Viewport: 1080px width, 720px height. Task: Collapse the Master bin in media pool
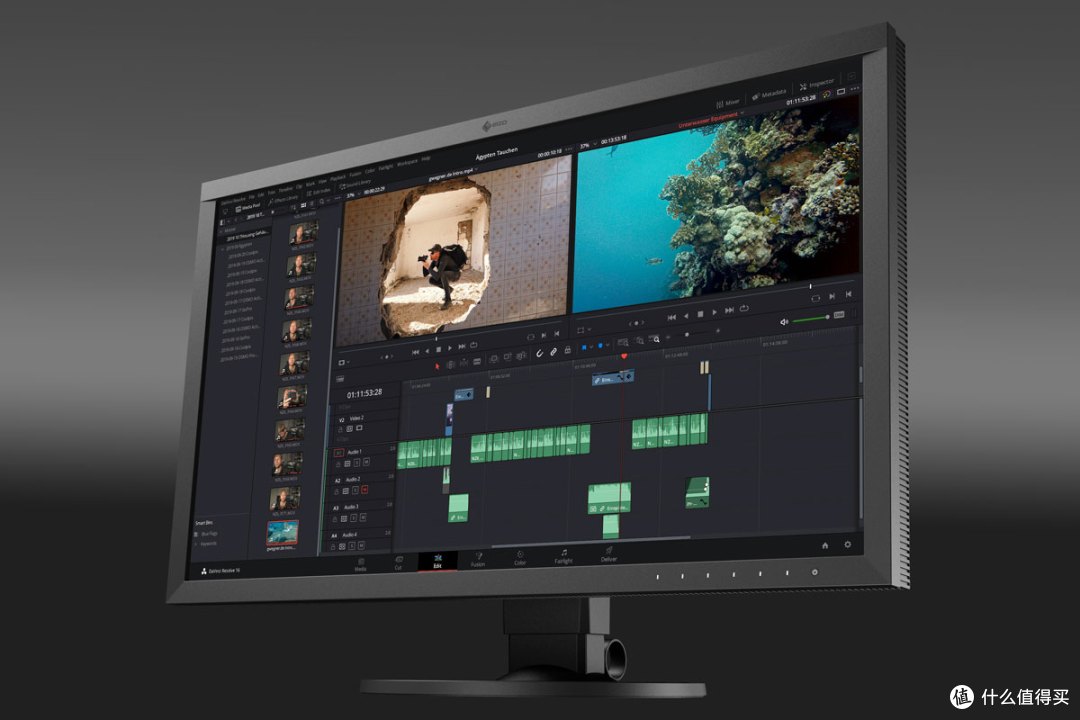tap(221, 230)
